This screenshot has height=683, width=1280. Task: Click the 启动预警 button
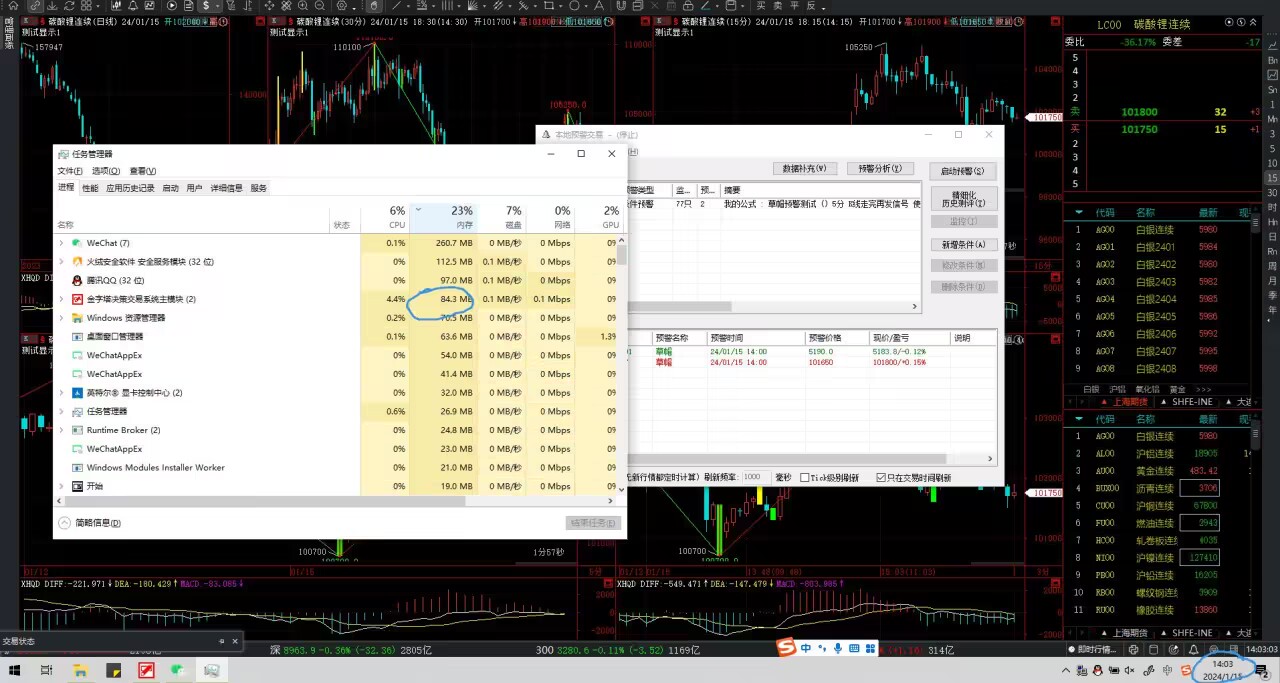tap(963, 172)
